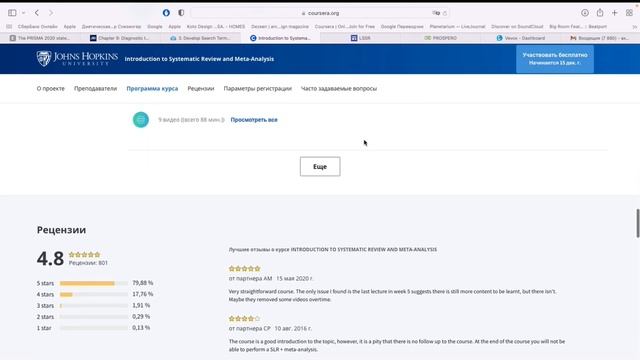
Task: Switch to The PRISMA 2020 statement tab
Action: pos(40,38)
